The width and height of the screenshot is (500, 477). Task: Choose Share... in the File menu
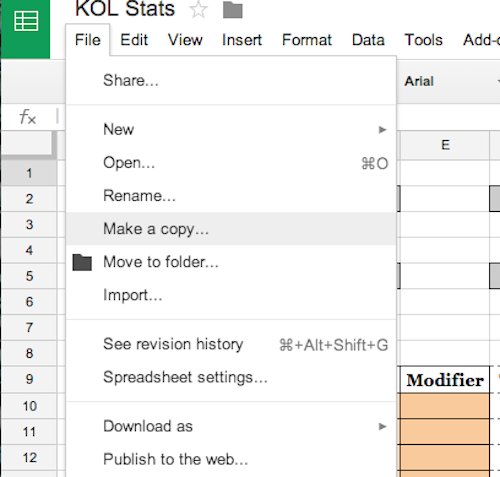click(x=231, y=80)
